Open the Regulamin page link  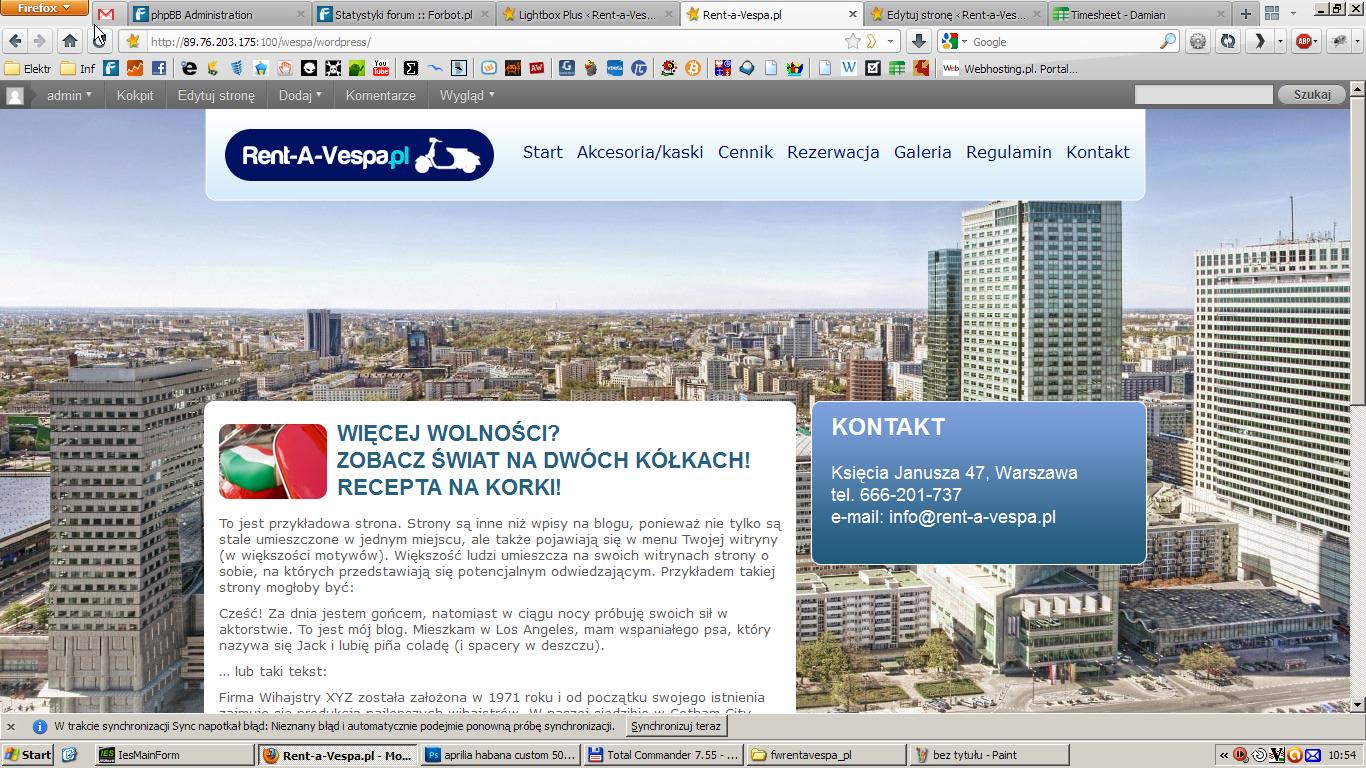pyautogui.click(x=1009, y=152)
